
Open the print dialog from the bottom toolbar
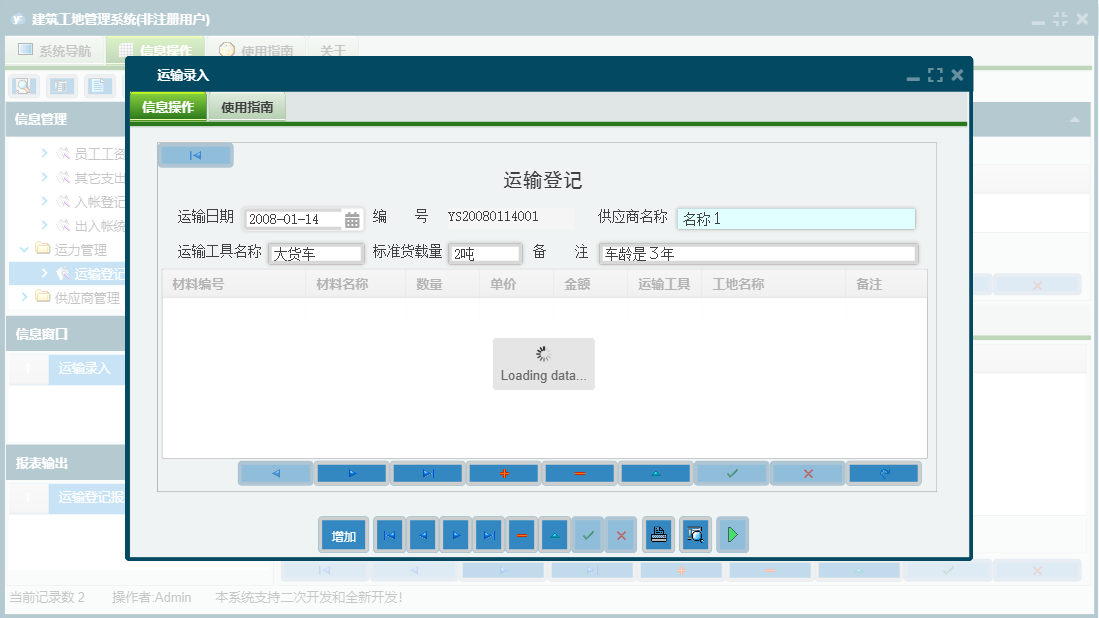click(x=658, y=534)
